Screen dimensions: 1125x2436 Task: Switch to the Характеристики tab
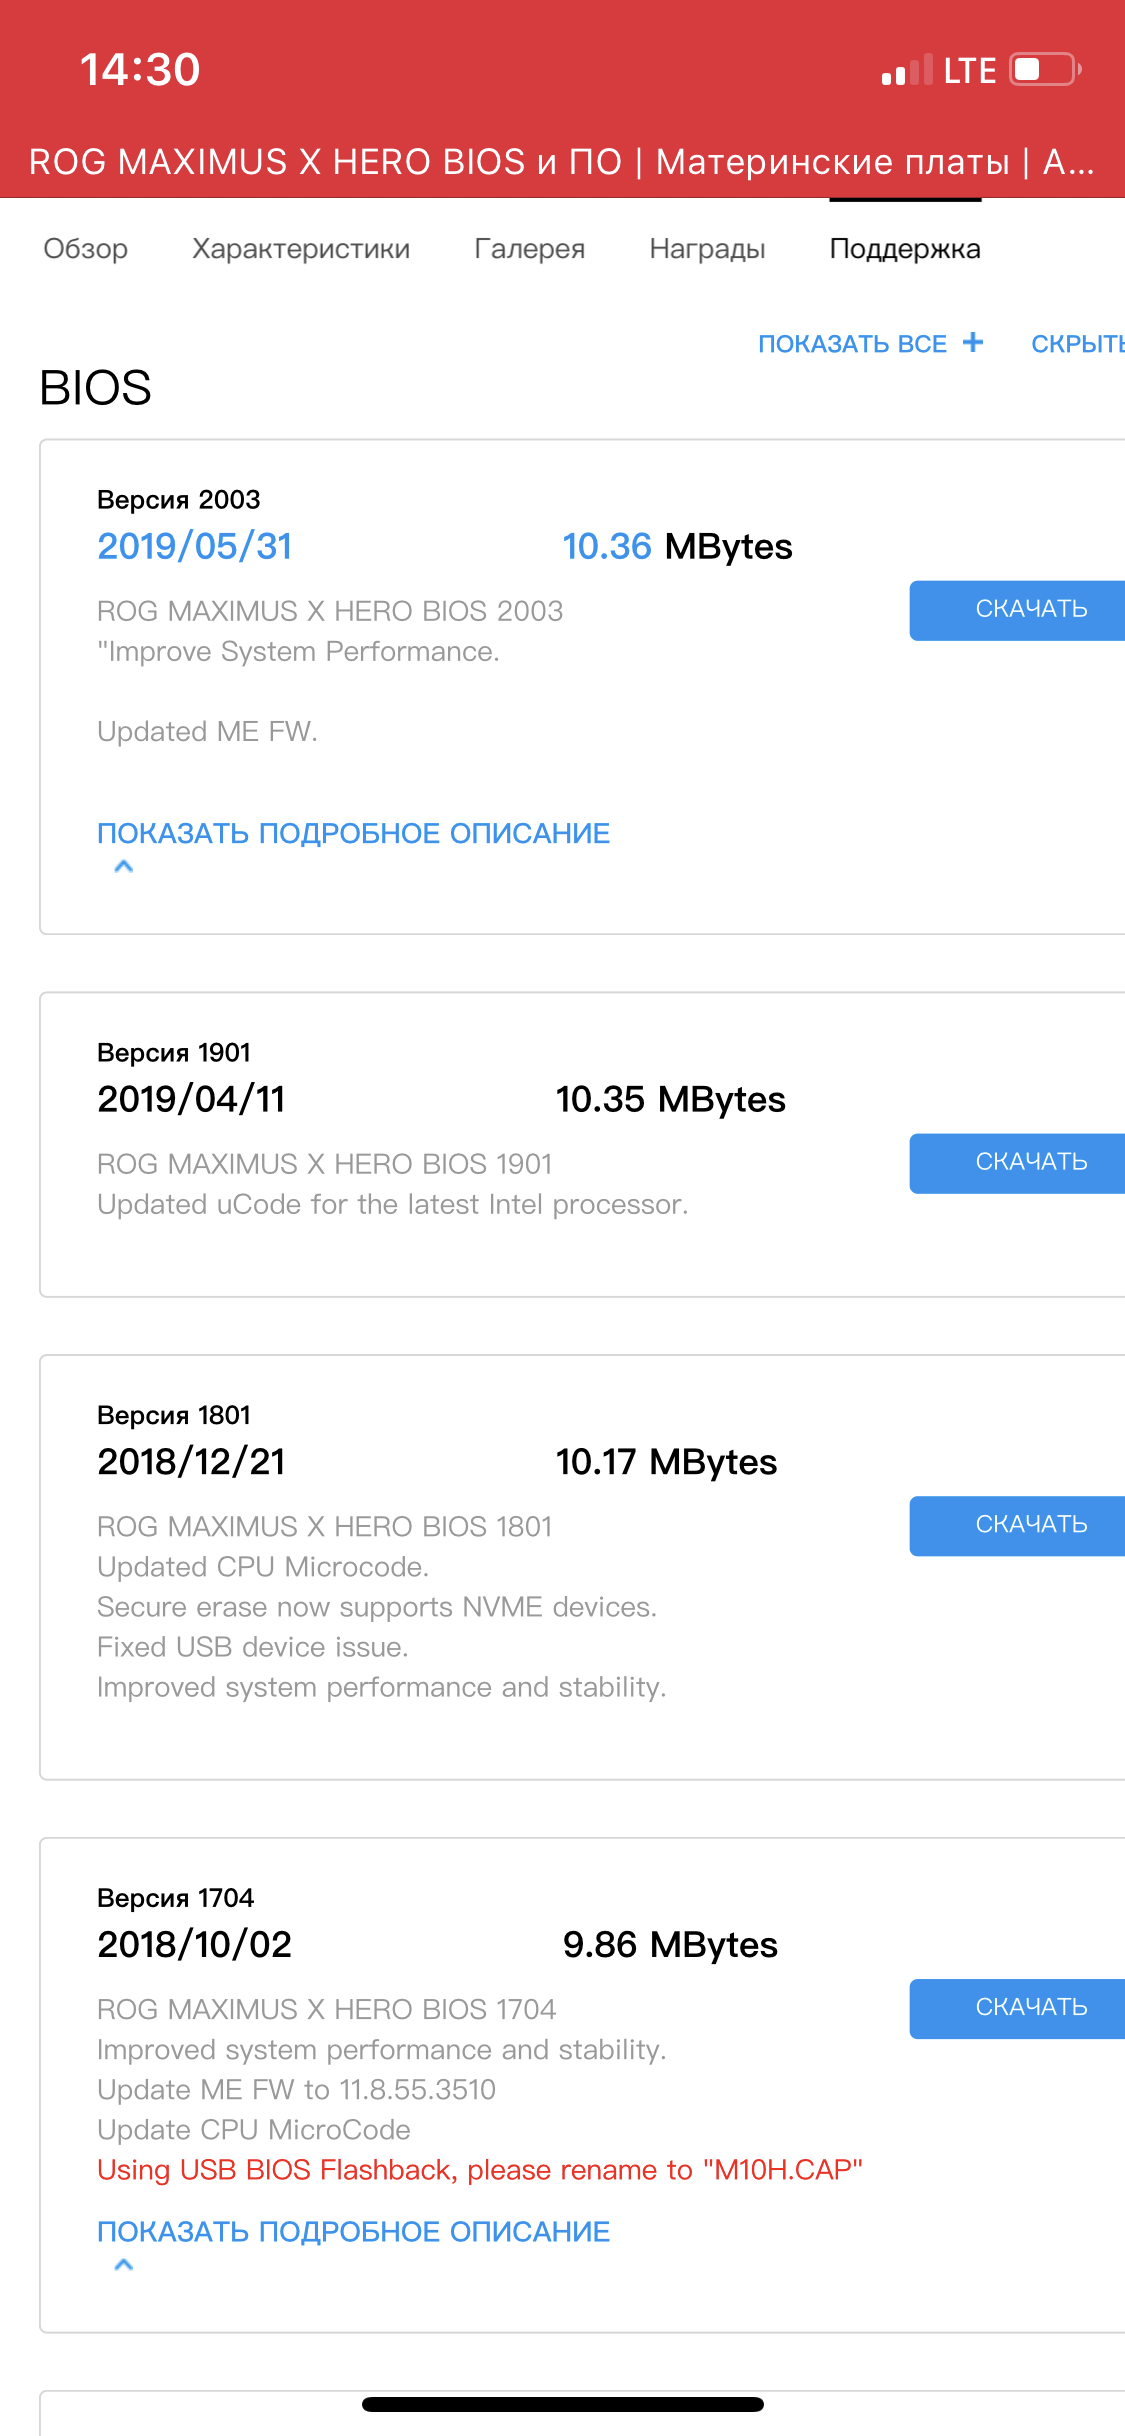(x=301, y=249)
